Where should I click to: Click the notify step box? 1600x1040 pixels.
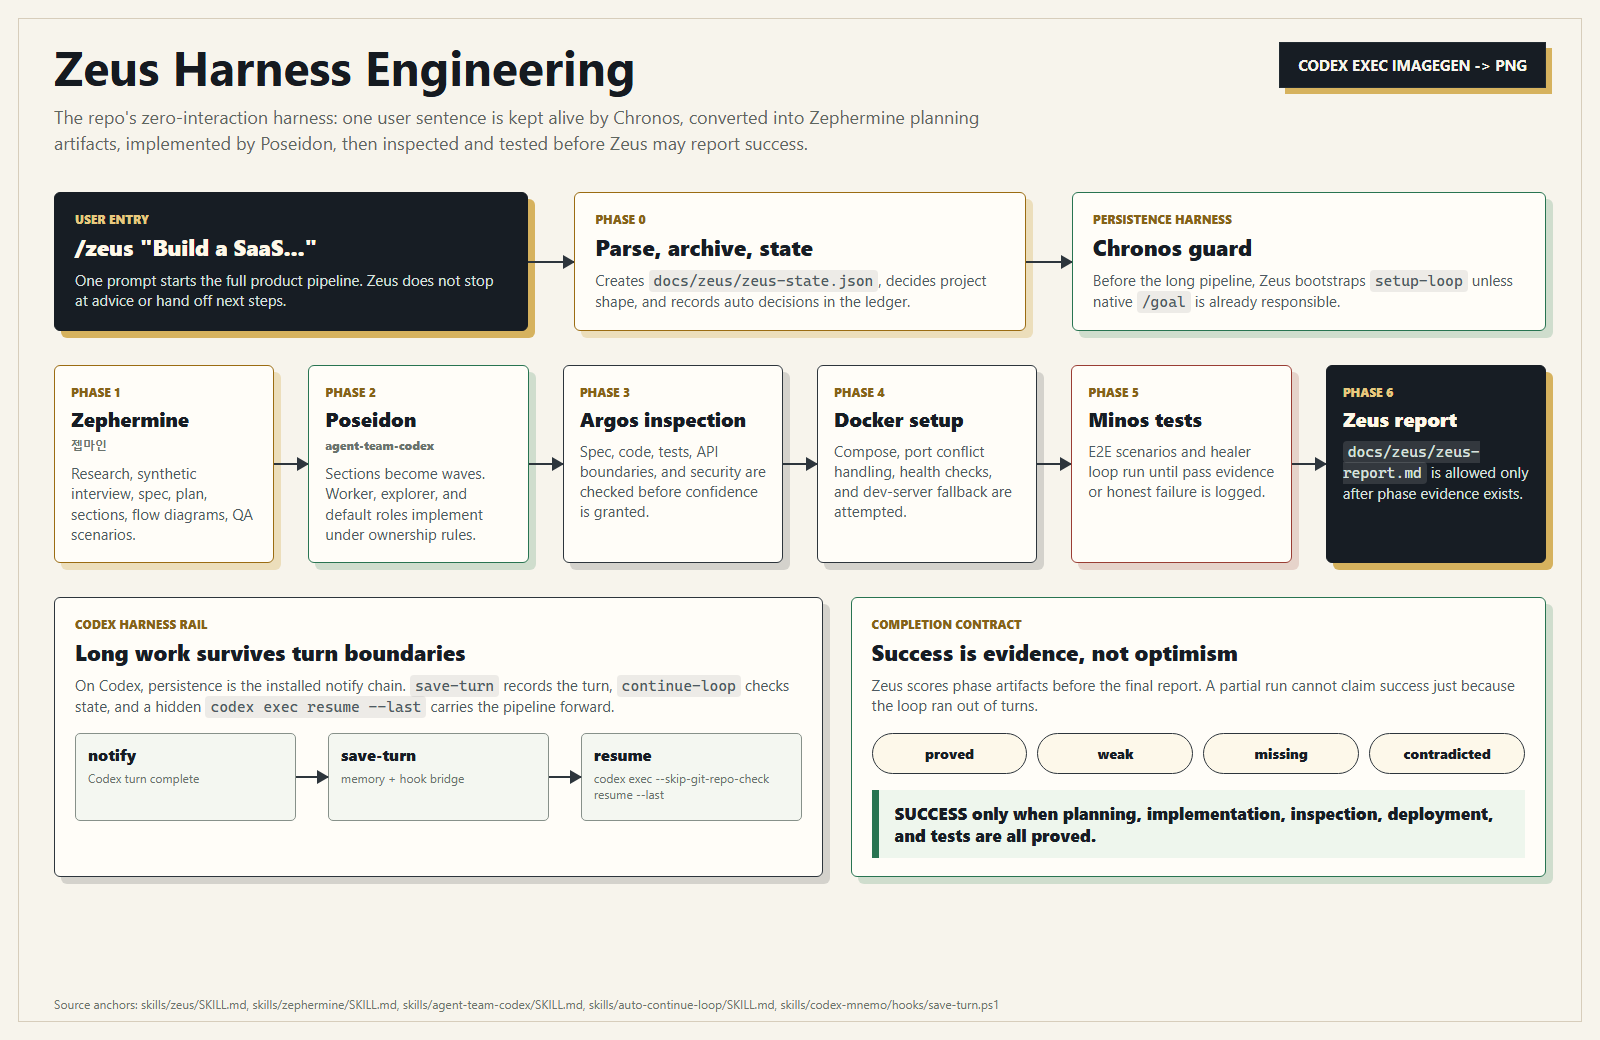pos(185,777)
